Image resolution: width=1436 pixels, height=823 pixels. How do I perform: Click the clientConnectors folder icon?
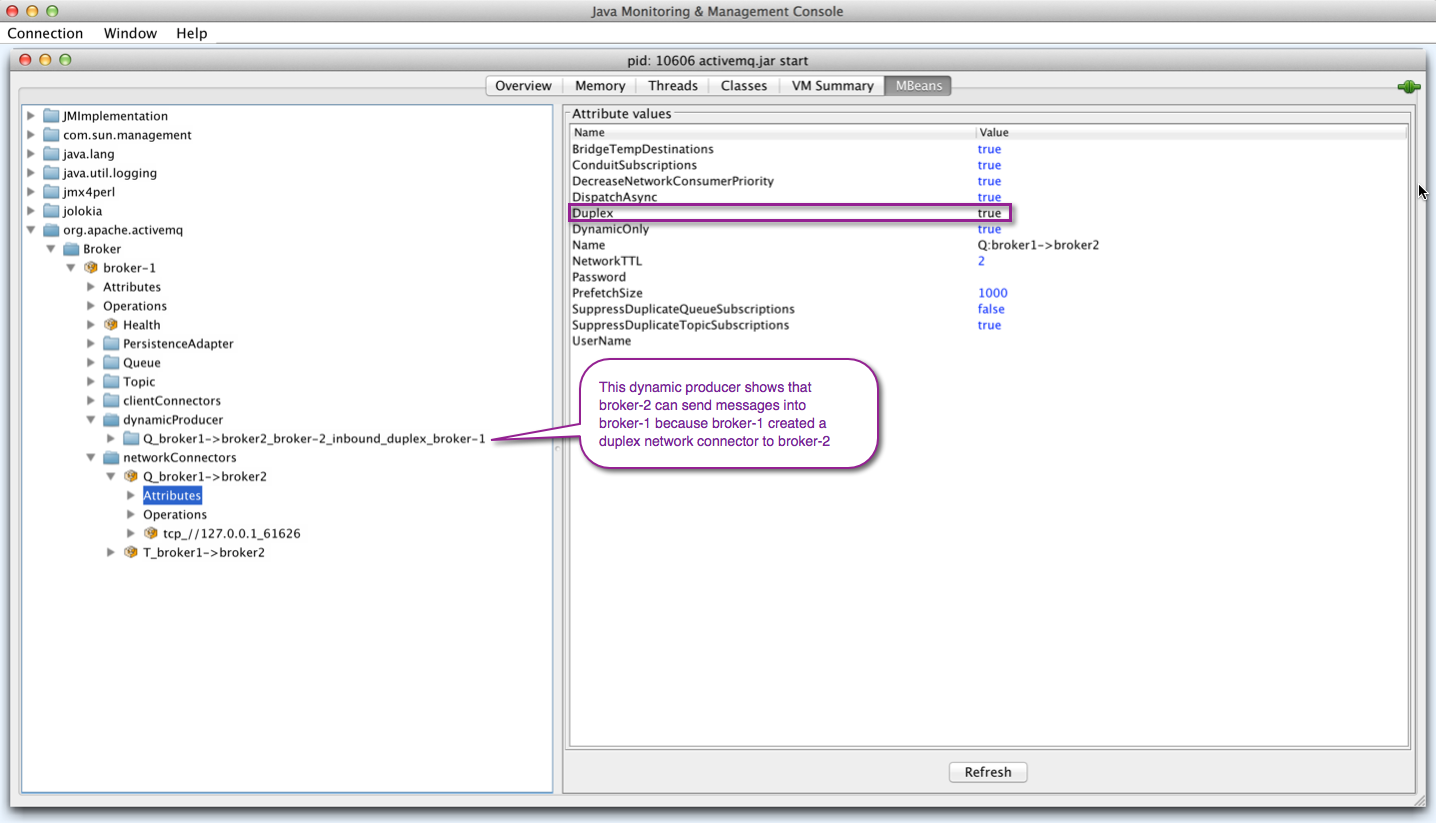pyautogui.click(x=111, y=401)
